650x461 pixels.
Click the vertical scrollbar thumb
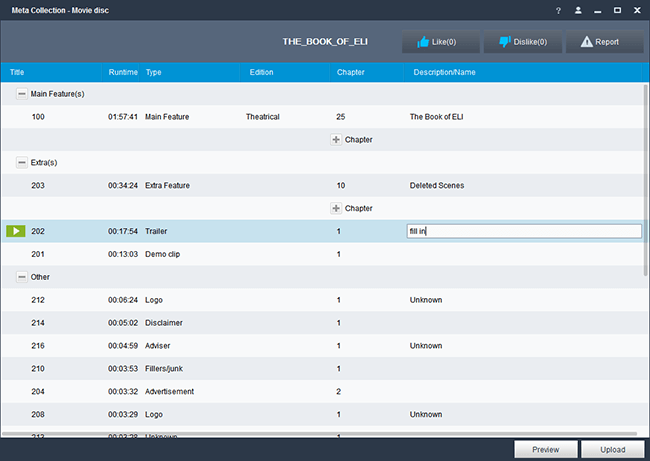(x=645, y=180)
